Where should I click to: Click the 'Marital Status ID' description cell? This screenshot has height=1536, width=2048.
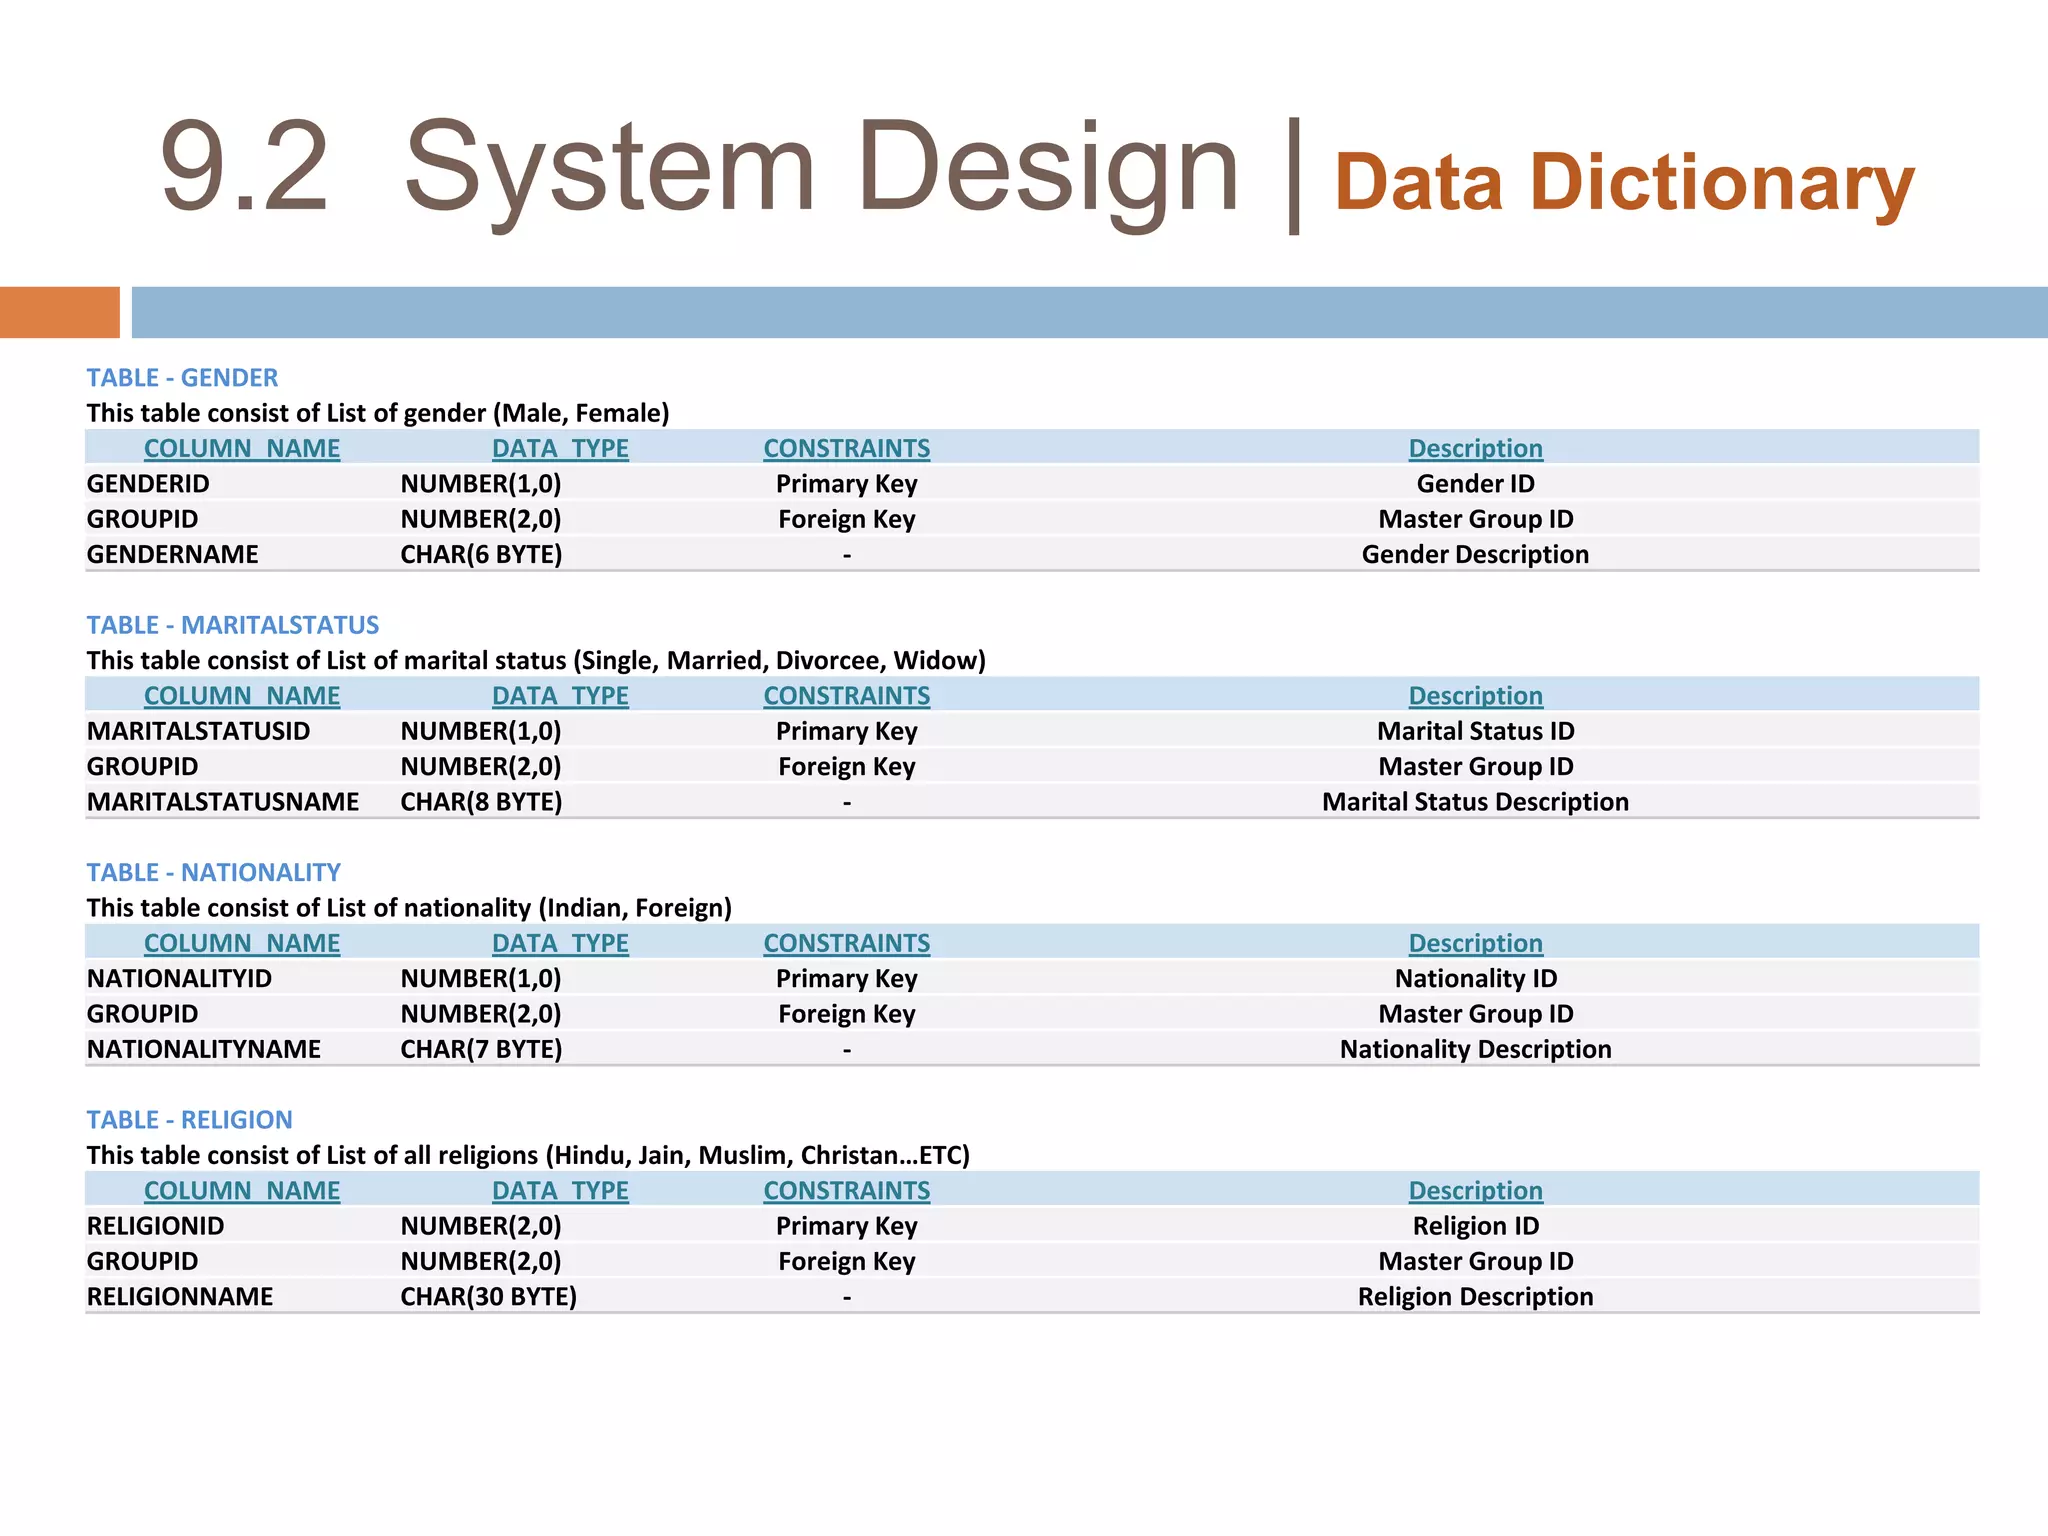pos(1476,731)
